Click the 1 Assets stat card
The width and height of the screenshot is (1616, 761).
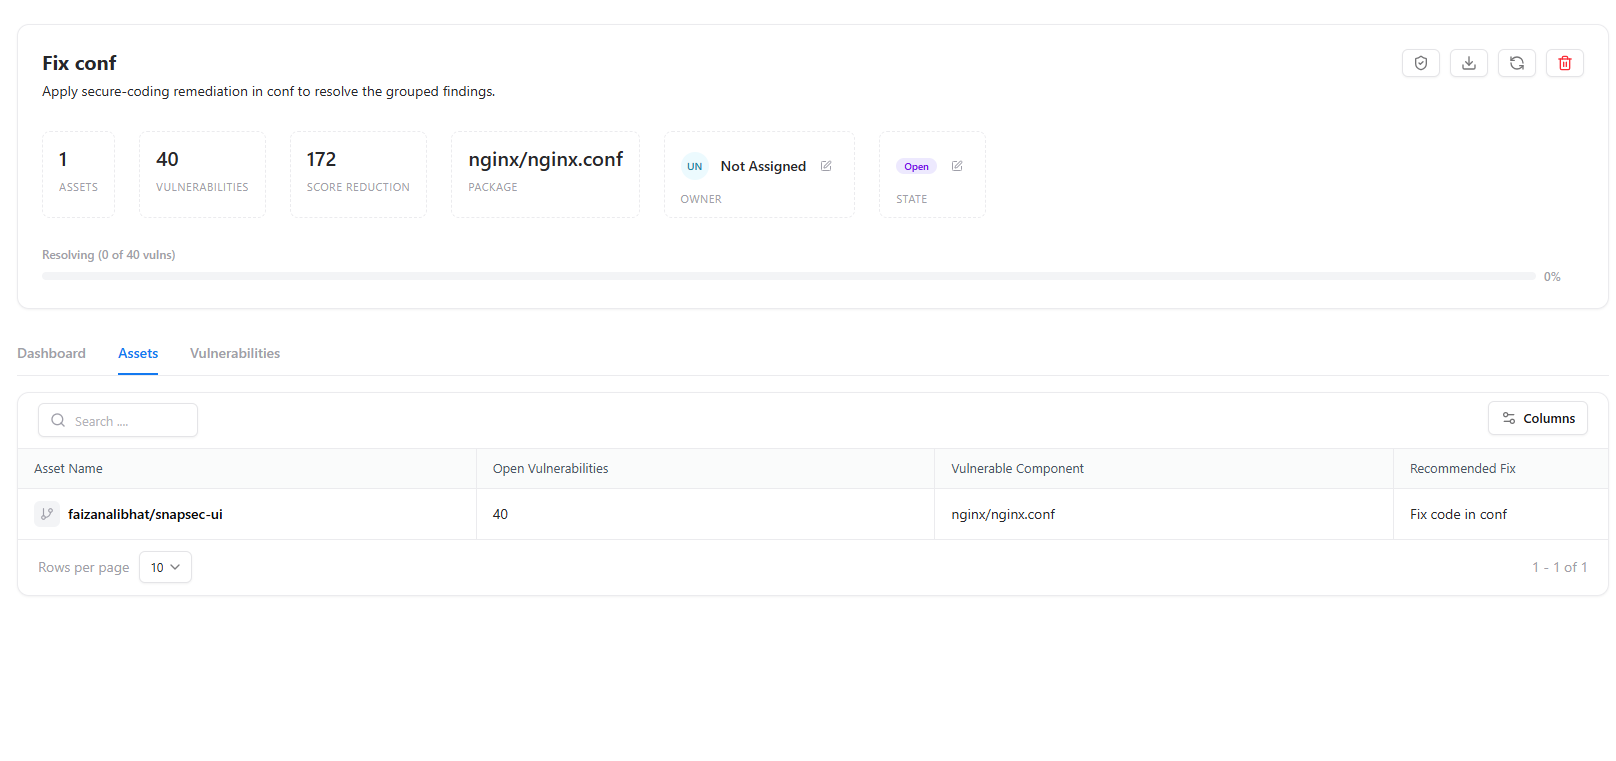click(78, 174)
